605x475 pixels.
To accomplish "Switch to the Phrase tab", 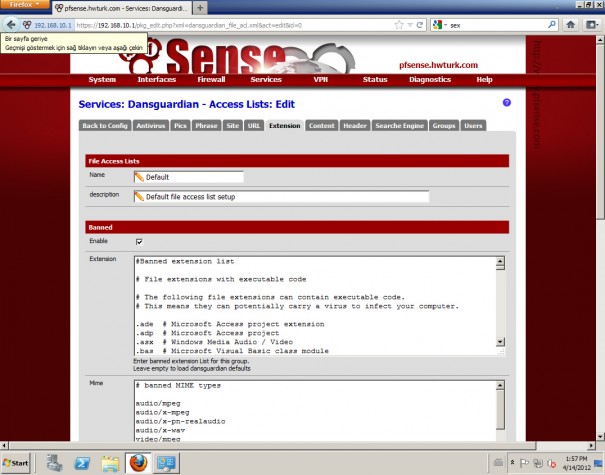I will 206,126.
